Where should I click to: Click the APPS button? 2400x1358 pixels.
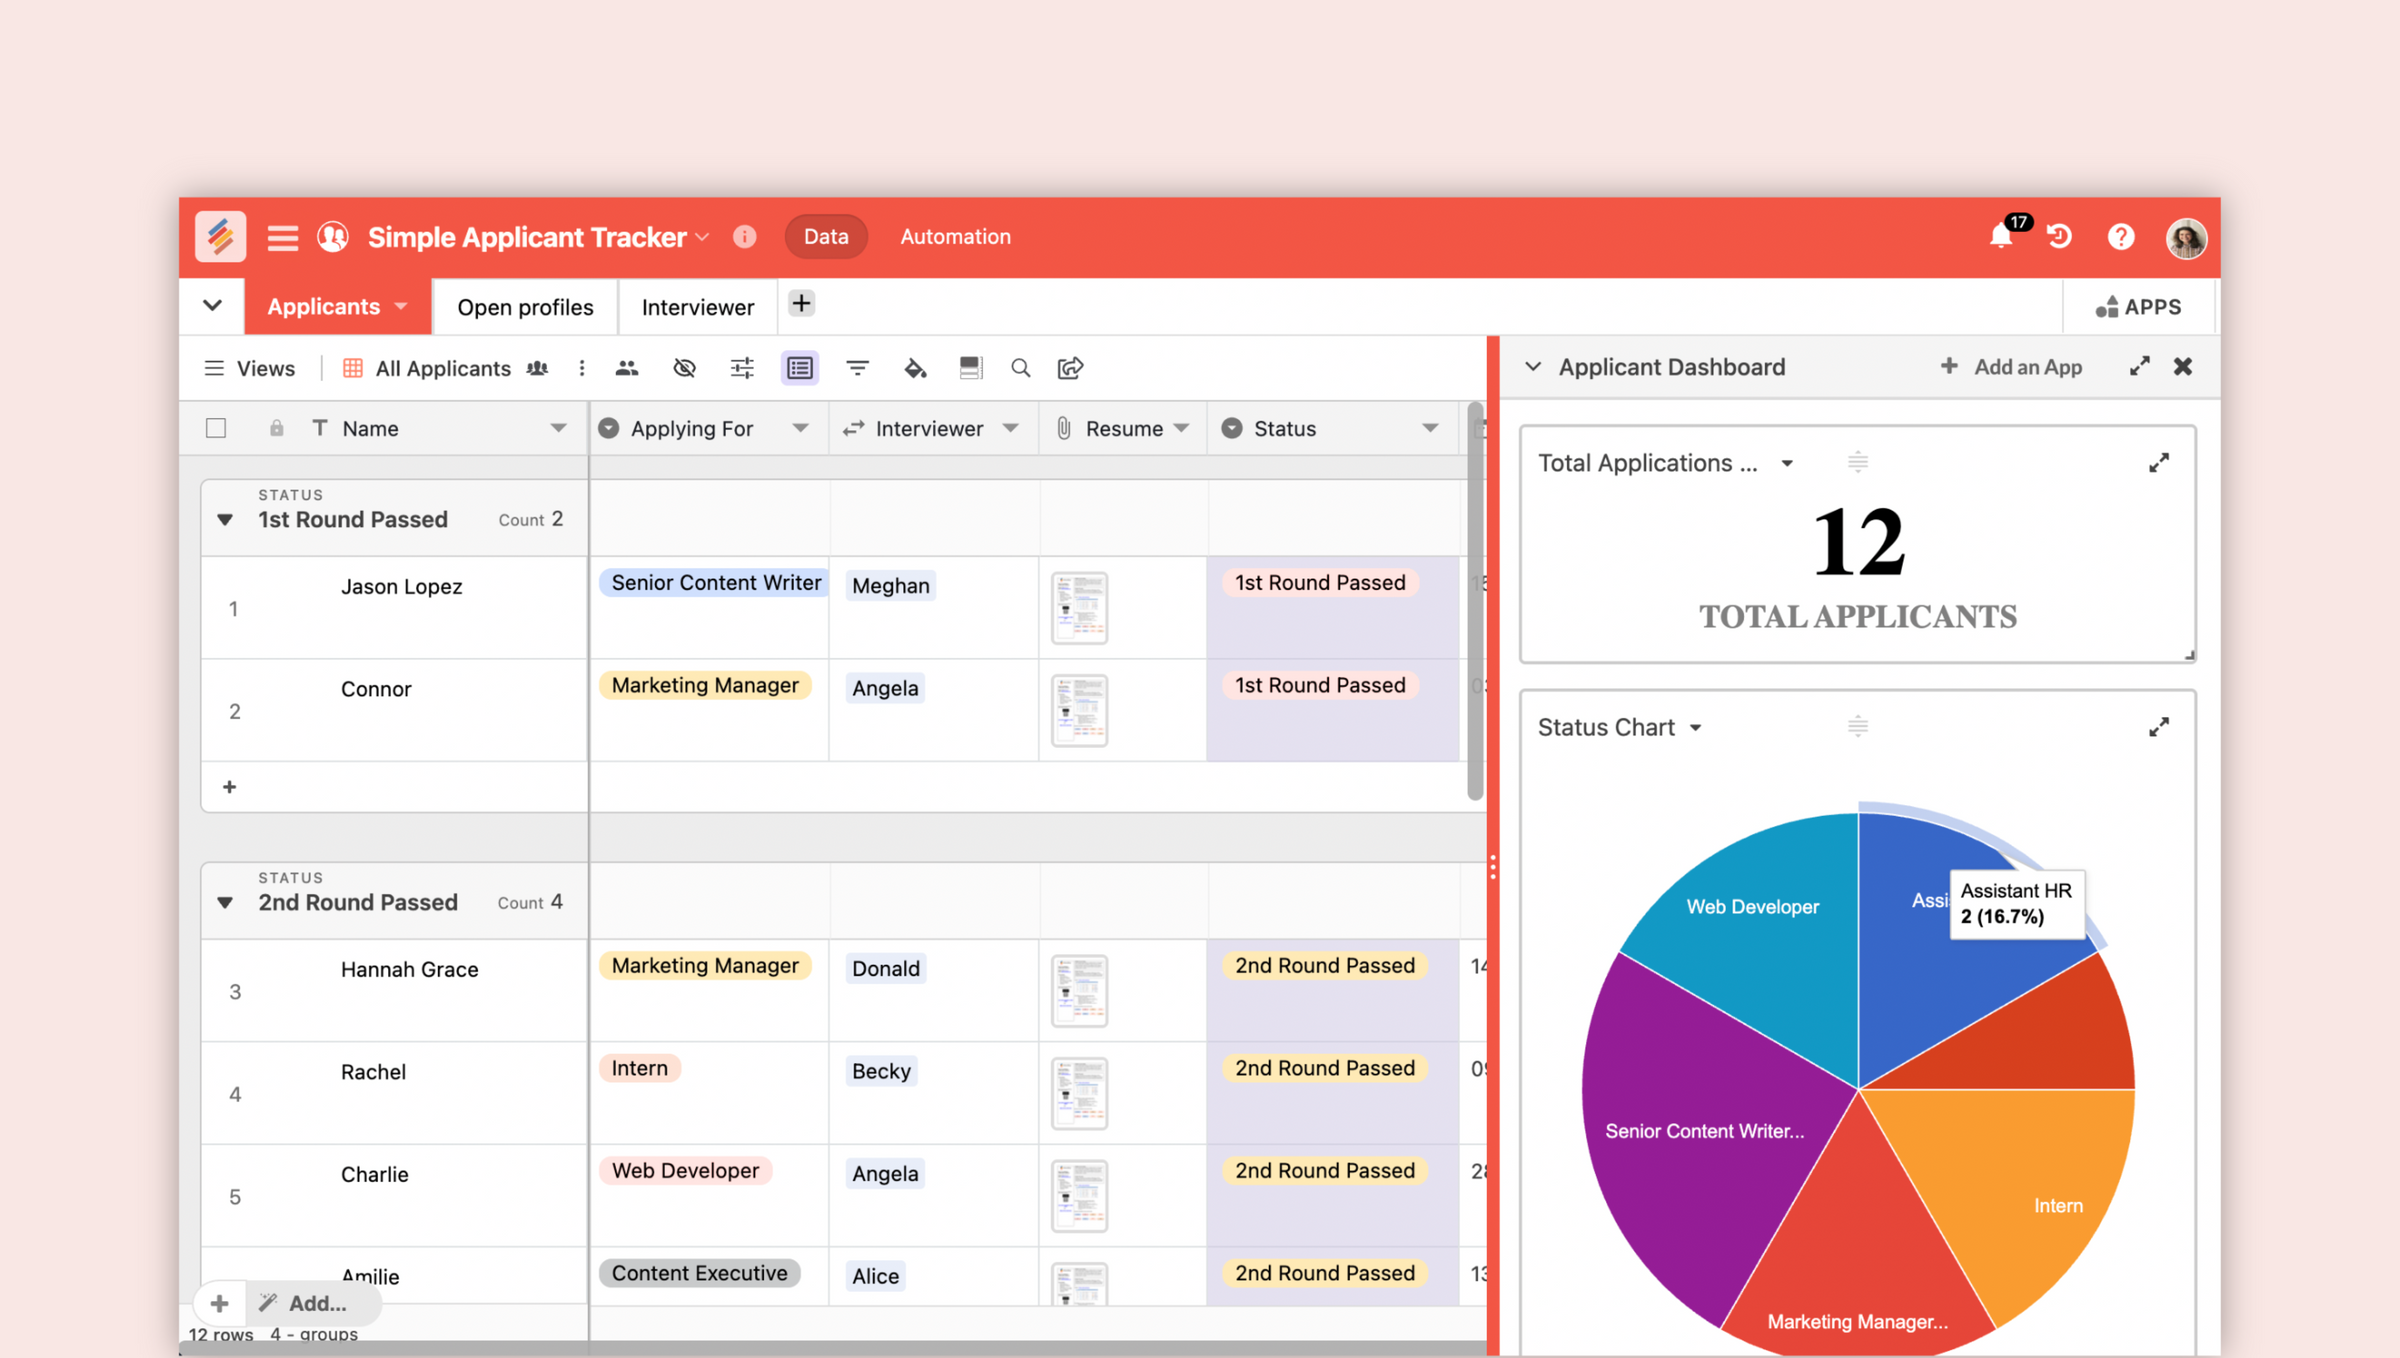(x=2140, y=306)
